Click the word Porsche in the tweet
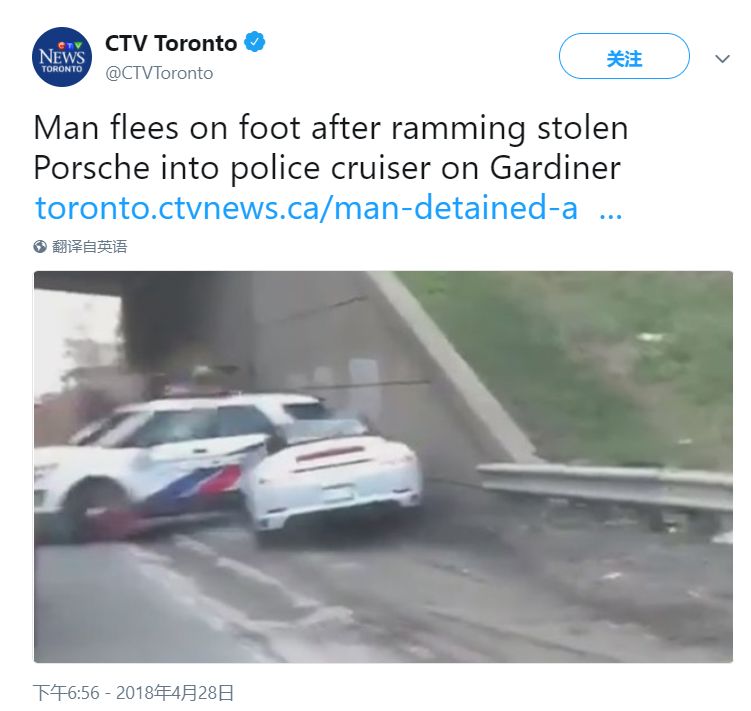This screenshot has width=751, height=711. coord(91,168)
